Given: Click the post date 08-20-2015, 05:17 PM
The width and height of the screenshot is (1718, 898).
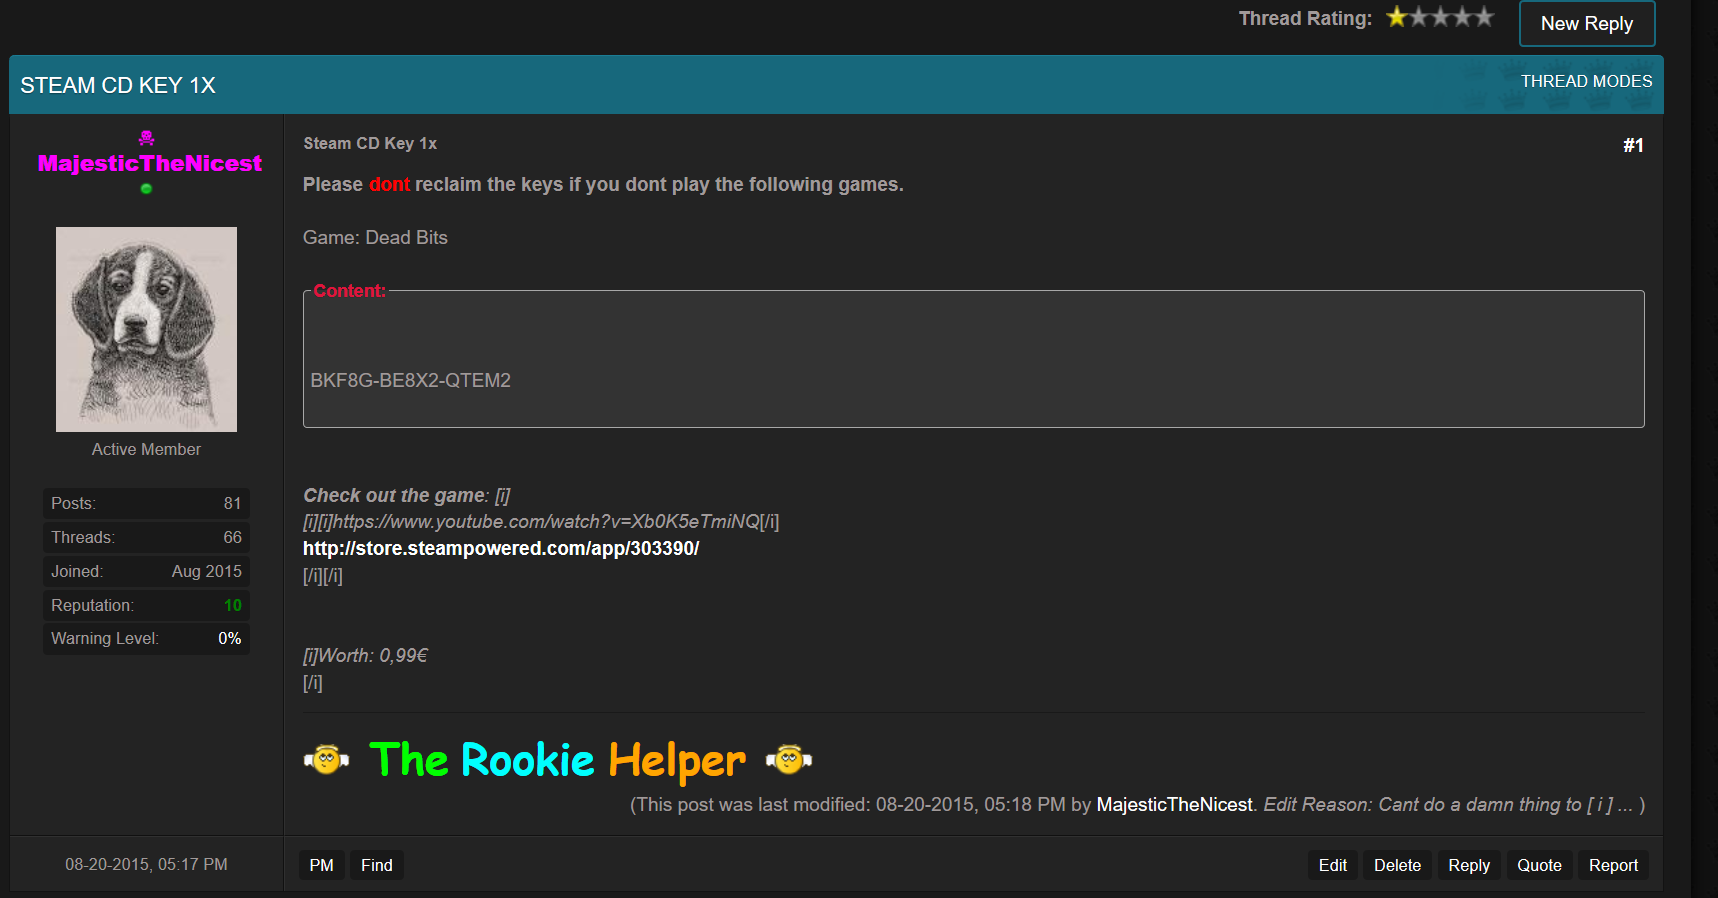Looking at the screenshot, I should 146,864.
